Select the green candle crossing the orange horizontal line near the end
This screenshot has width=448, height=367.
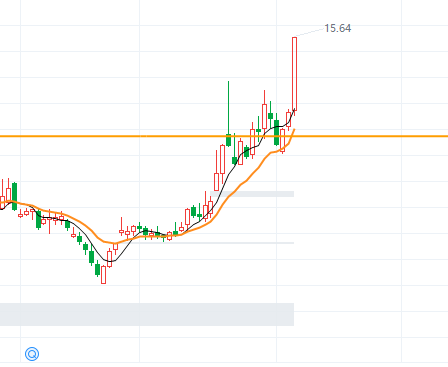[276, 130]
